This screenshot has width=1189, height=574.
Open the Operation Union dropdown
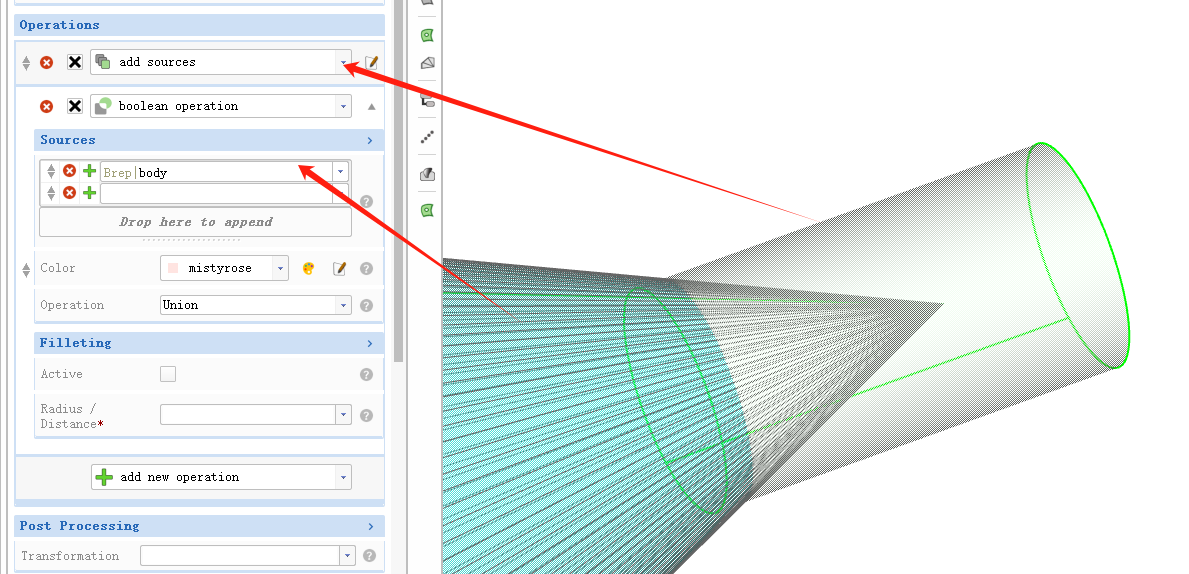point(343,306)
